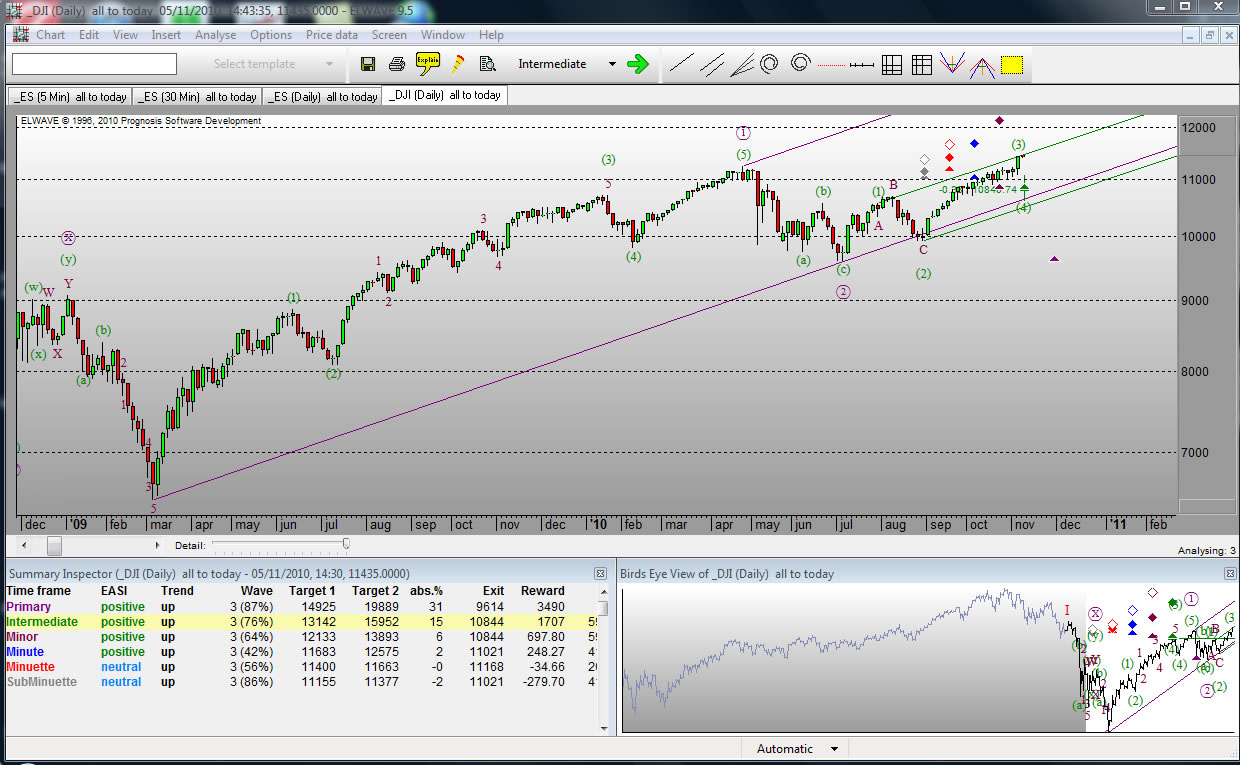Select the Primary row in Summary Inspector

pyautogui.click(x=28, y=606)
